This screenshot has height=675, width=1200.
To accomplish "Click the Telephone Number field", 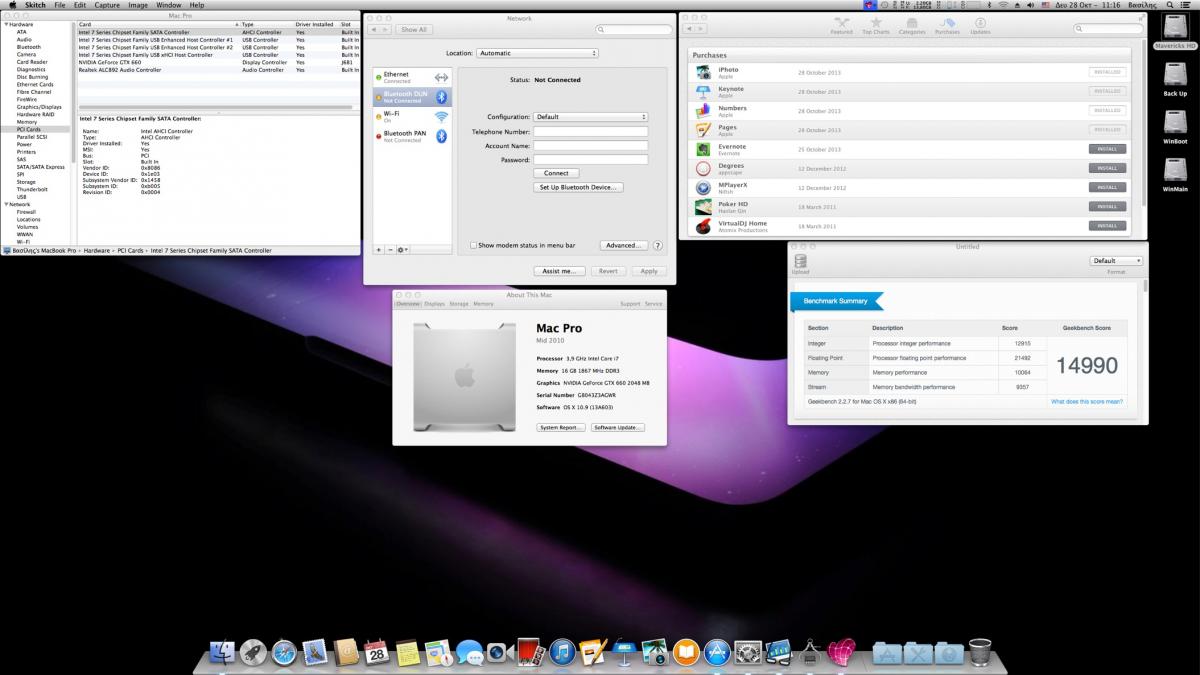I will click(x=590, y=131).
